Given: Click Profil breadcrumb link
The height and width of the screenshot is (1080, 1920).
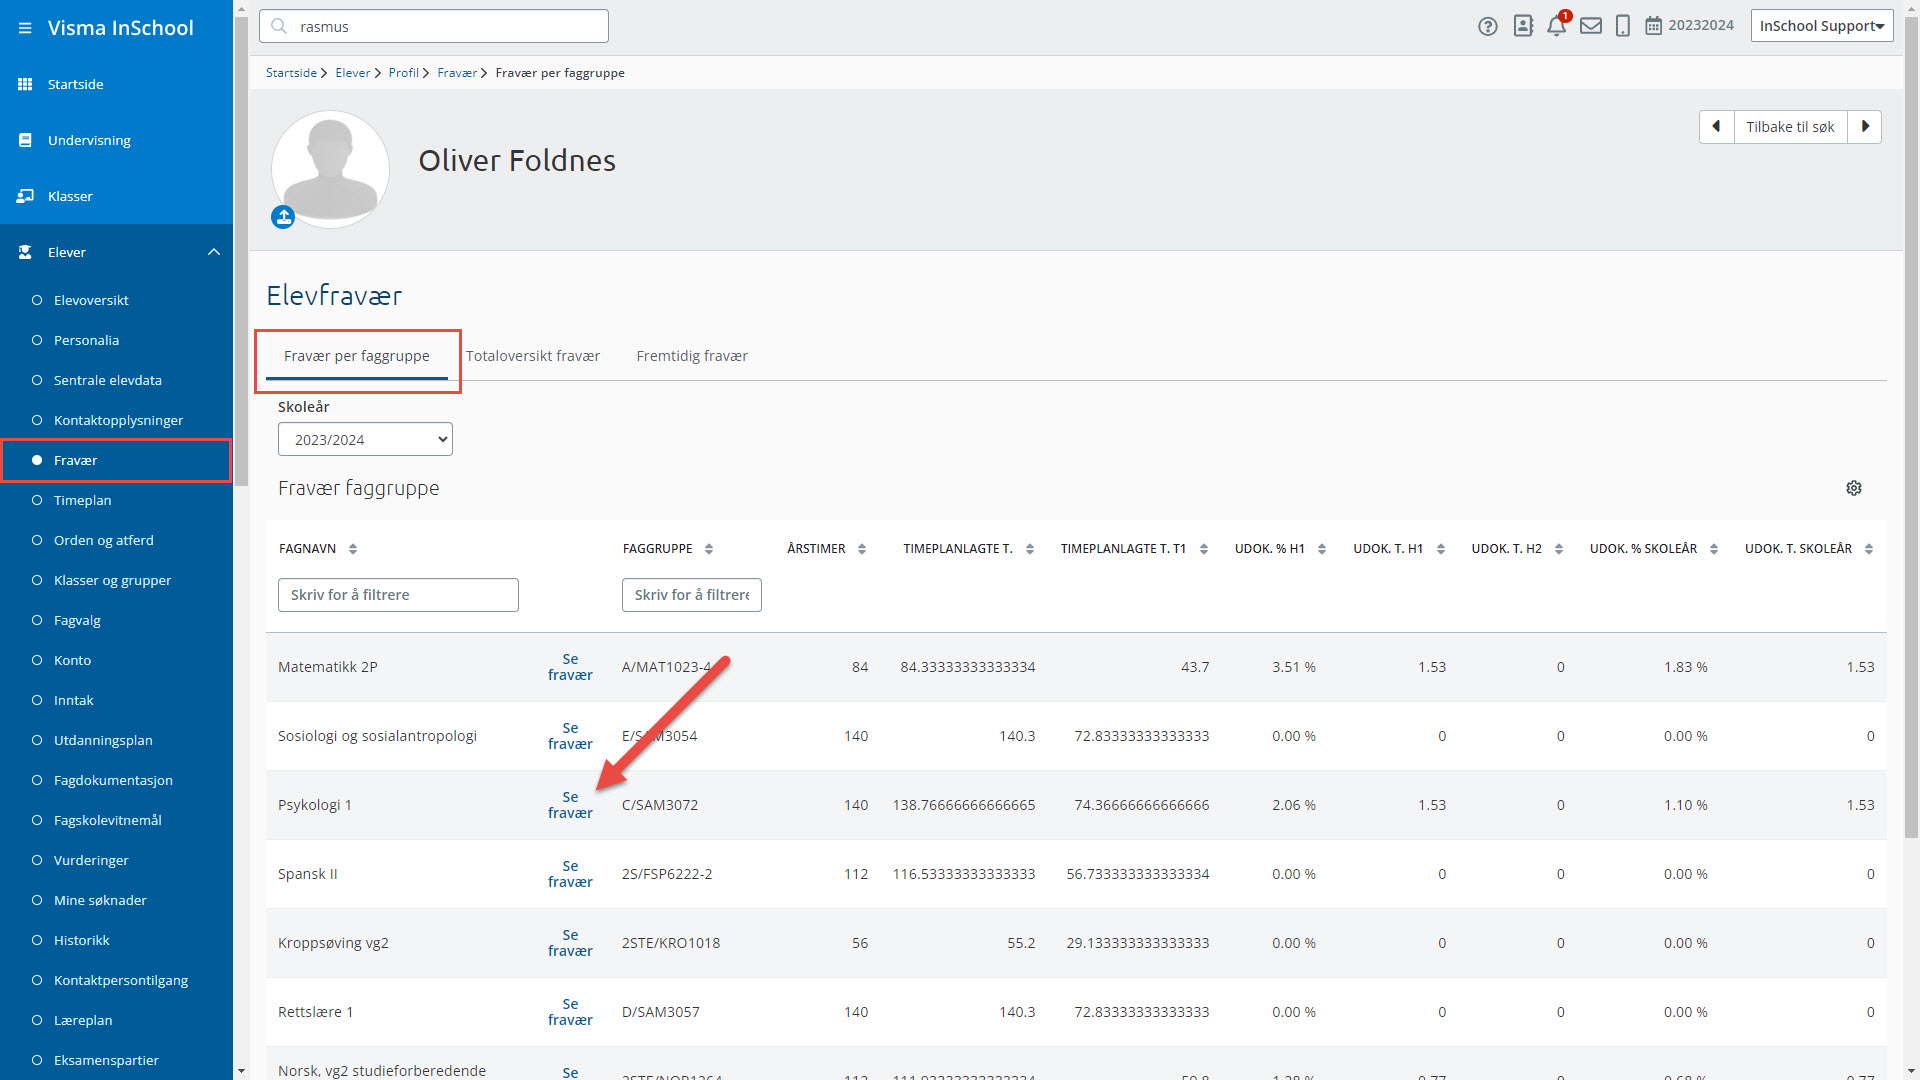Looking at the screenshot, I should click(404, 73).
